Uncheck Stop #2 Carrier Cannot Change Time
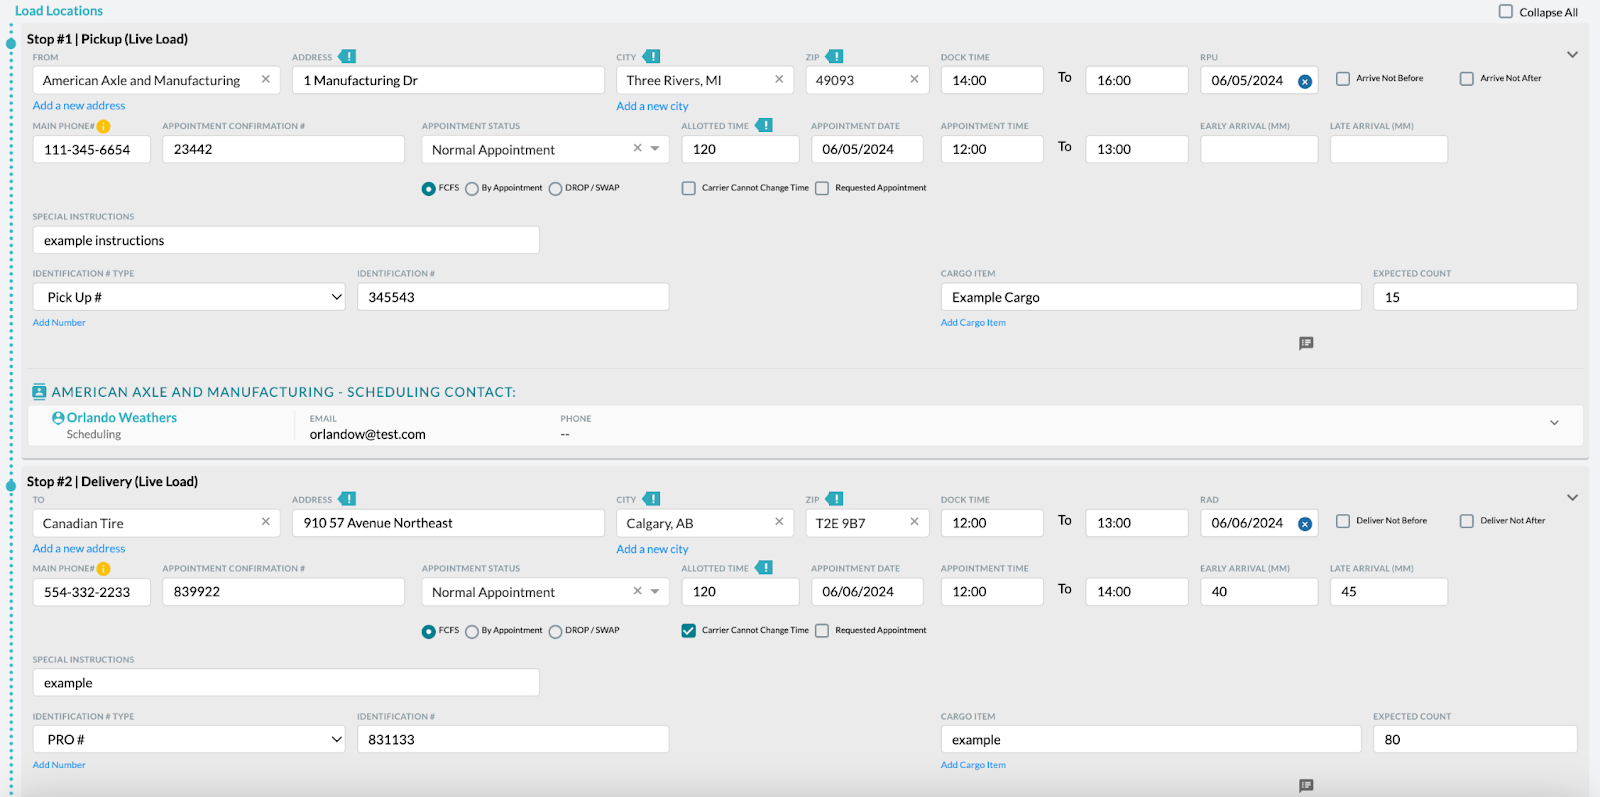 point(689,631)
